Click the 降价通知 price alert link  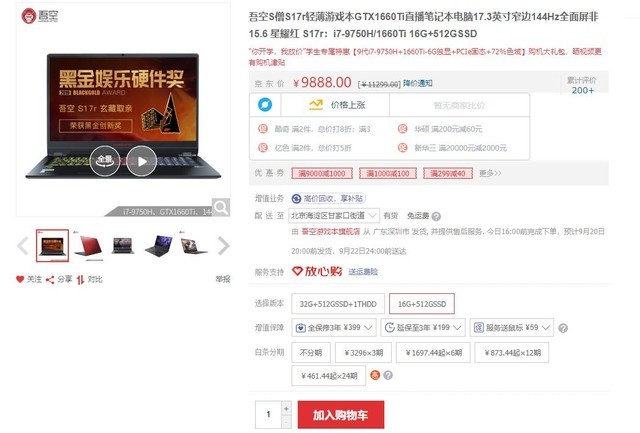[418, 83]
